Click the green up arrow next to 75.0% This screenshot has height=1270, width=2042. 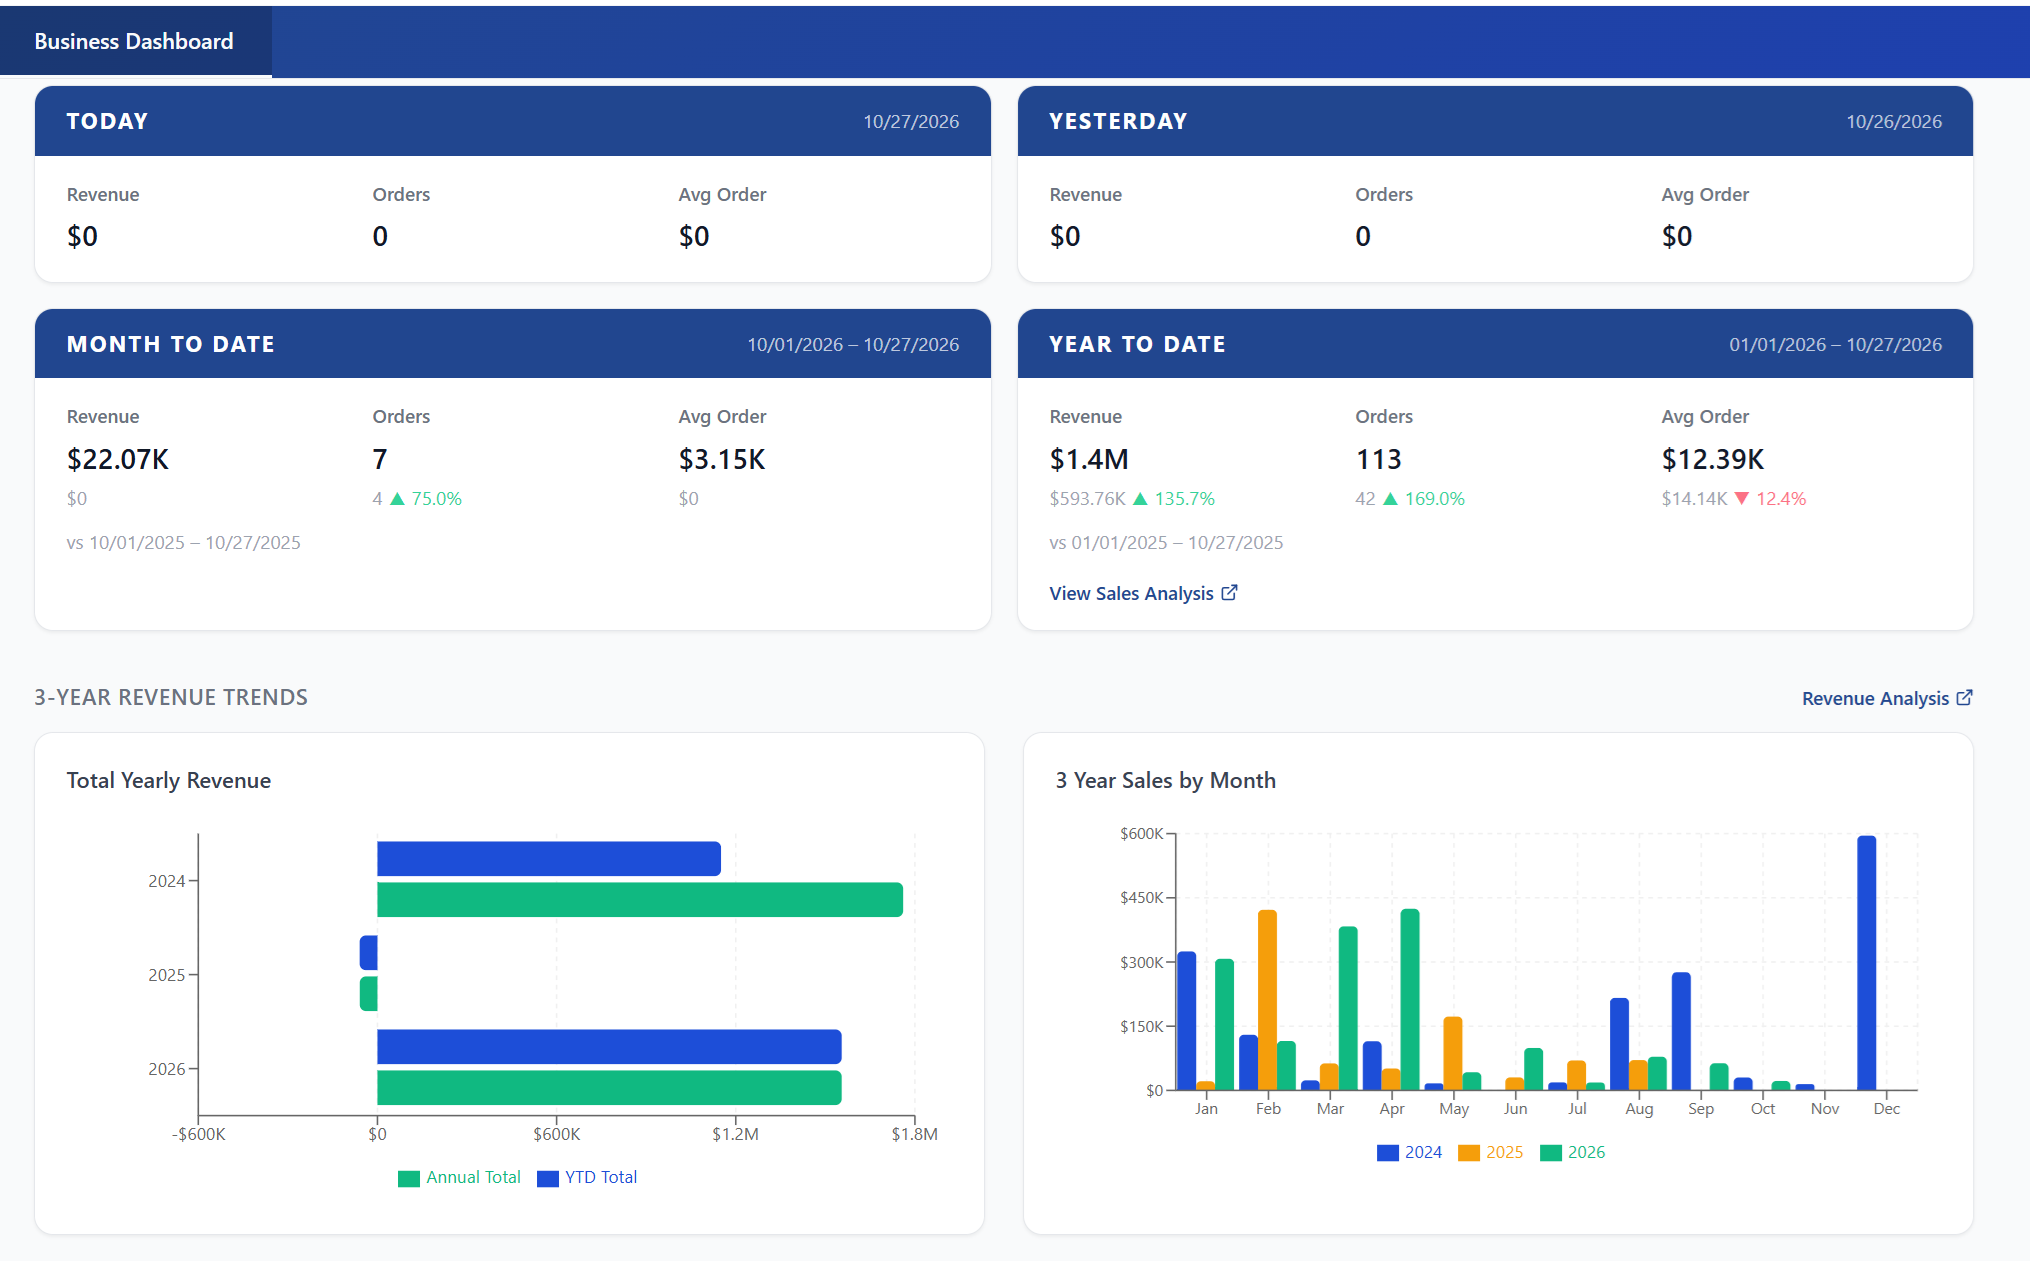click(397, 499)
